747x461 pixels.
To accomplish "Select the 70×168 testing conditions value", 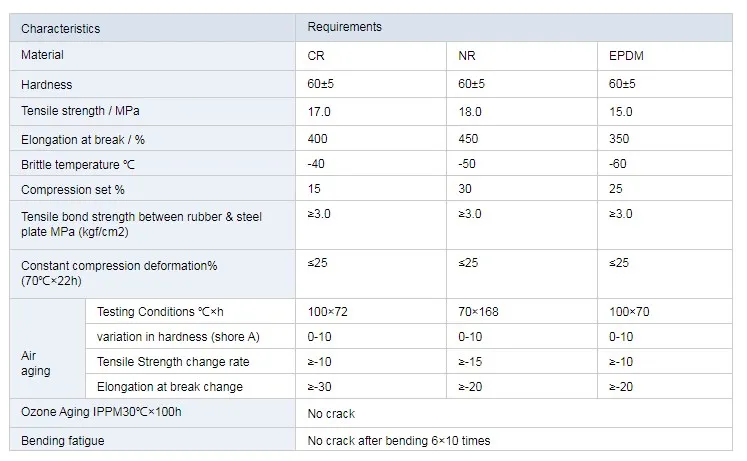I will point(478,312).
